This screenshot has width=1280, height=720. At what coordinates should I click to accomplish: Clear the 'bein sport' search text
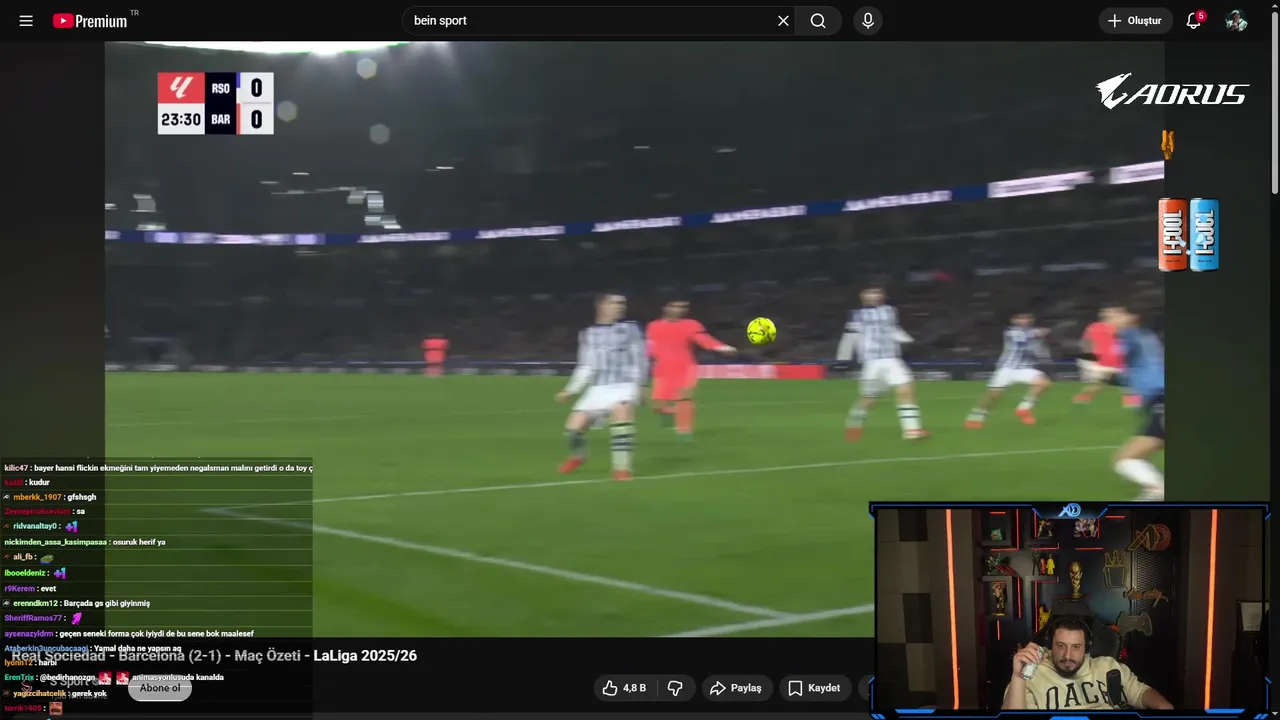[783, 21]
